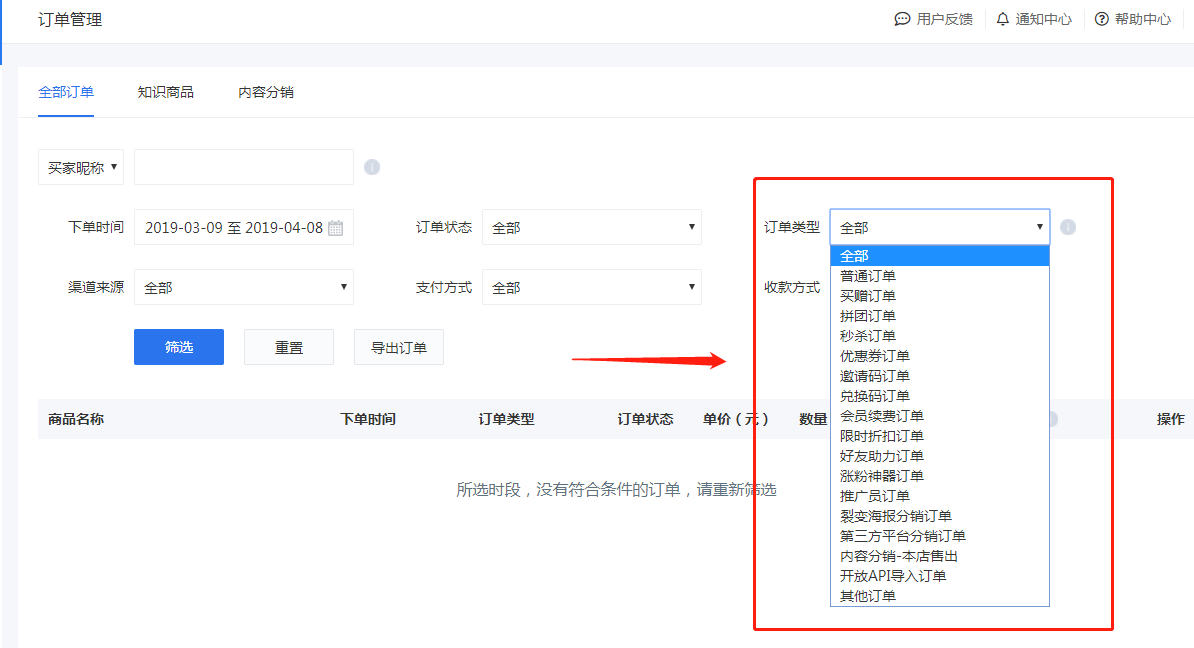The height and width of the screenshot is (648, 1194).
Task: Choose 会员续费订单 from the list
Action: [940, 416]
